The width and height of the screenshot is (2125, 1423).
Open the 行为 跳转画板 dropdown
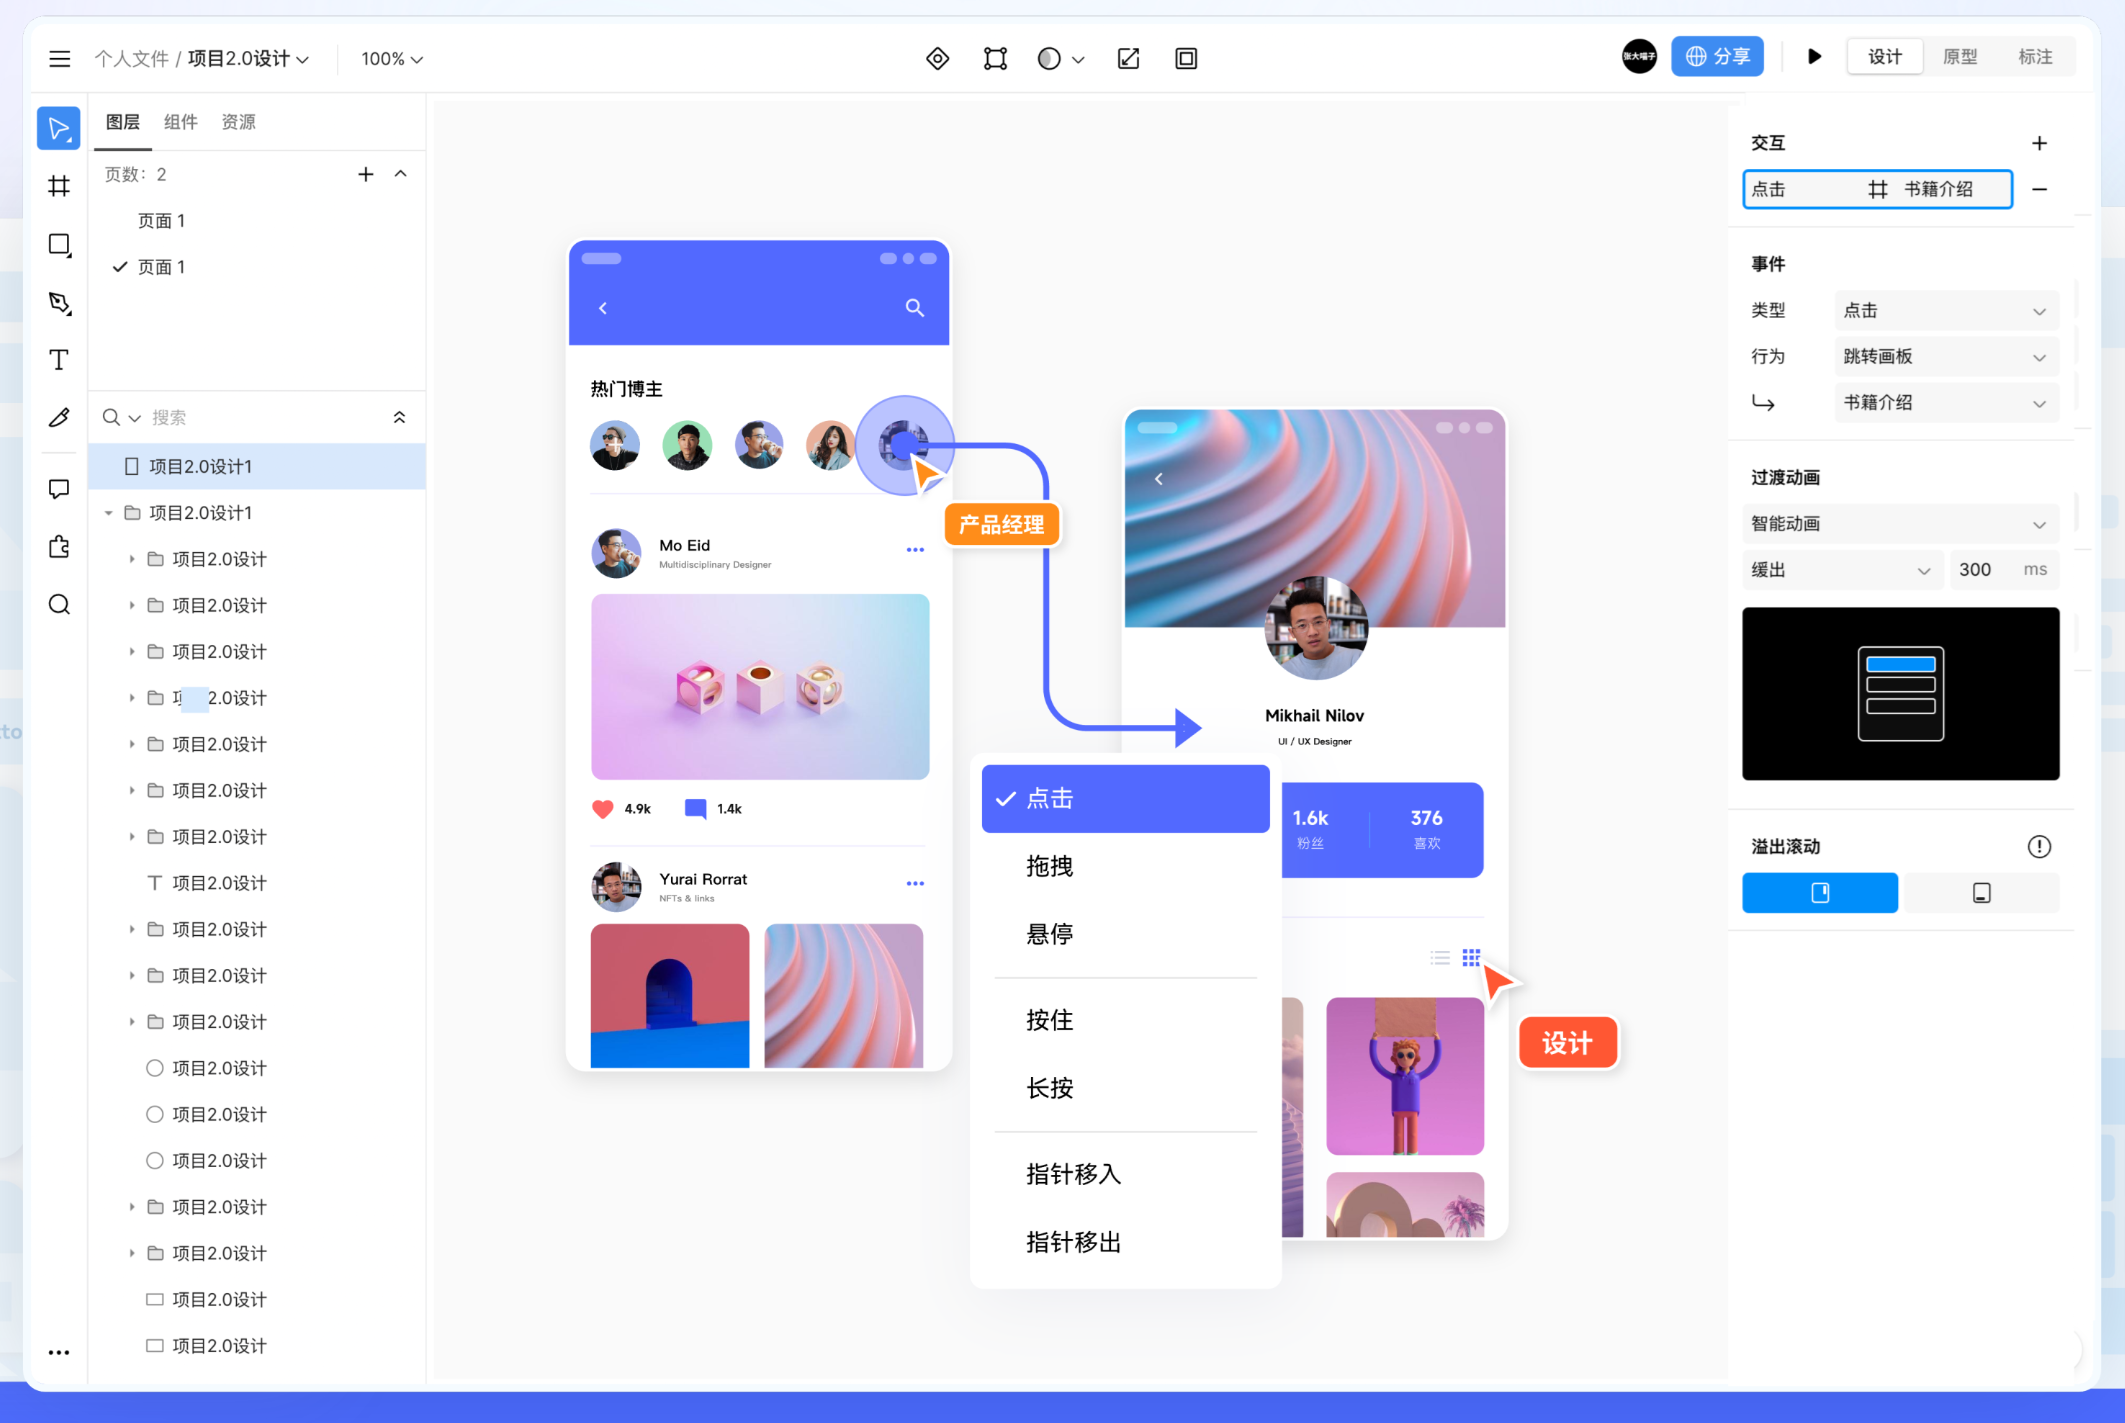(x=1944, y=357)
